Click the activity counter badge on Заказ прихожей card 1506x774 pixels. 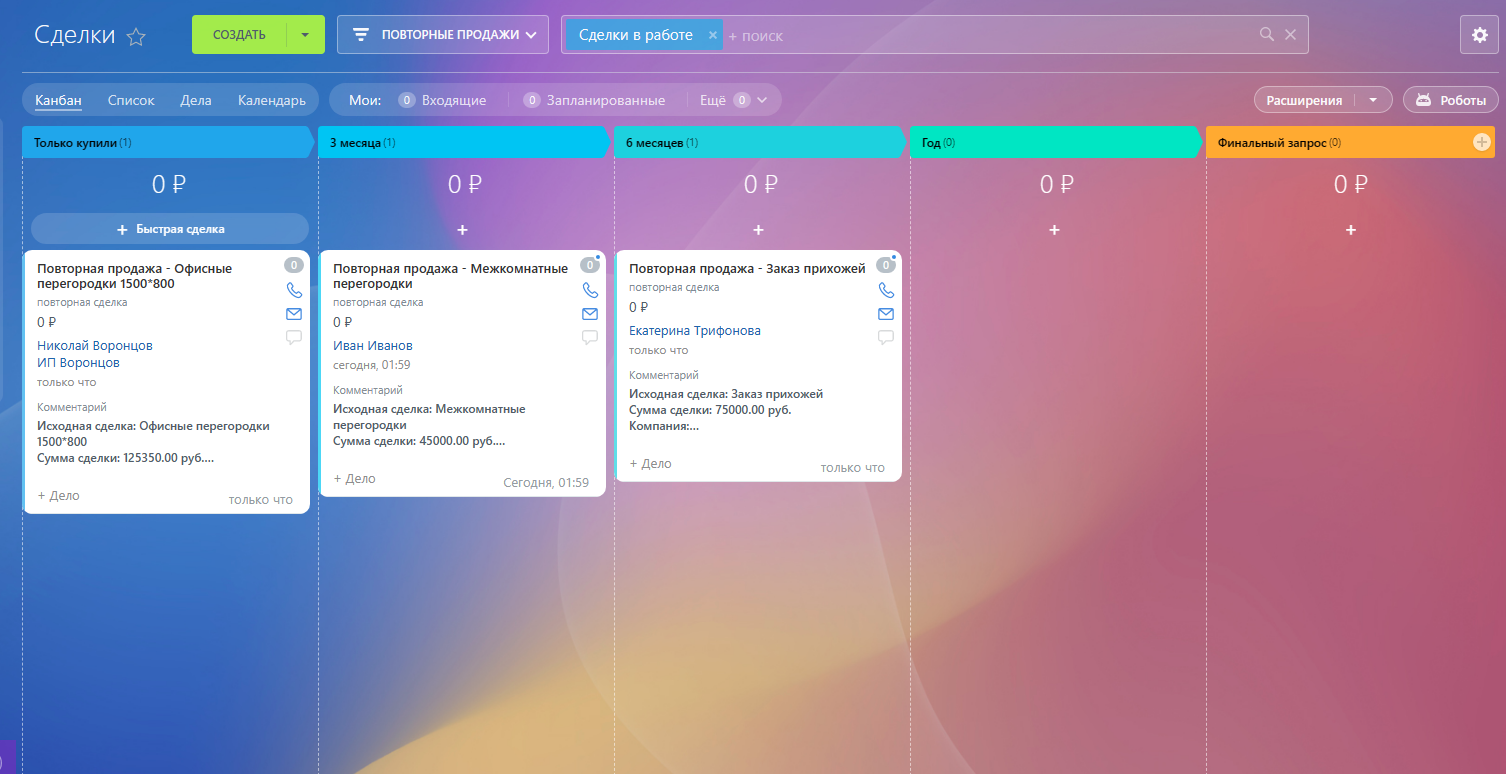886,265
